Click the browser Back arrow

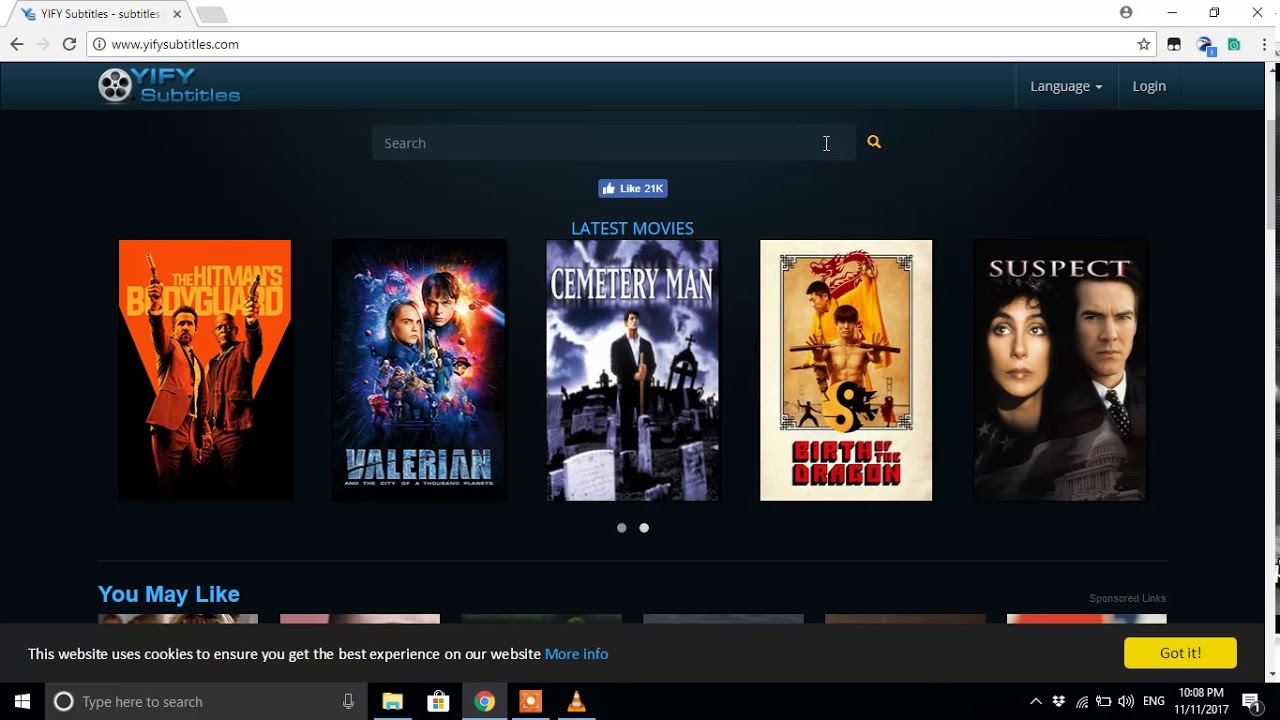[x=16, y=44]
